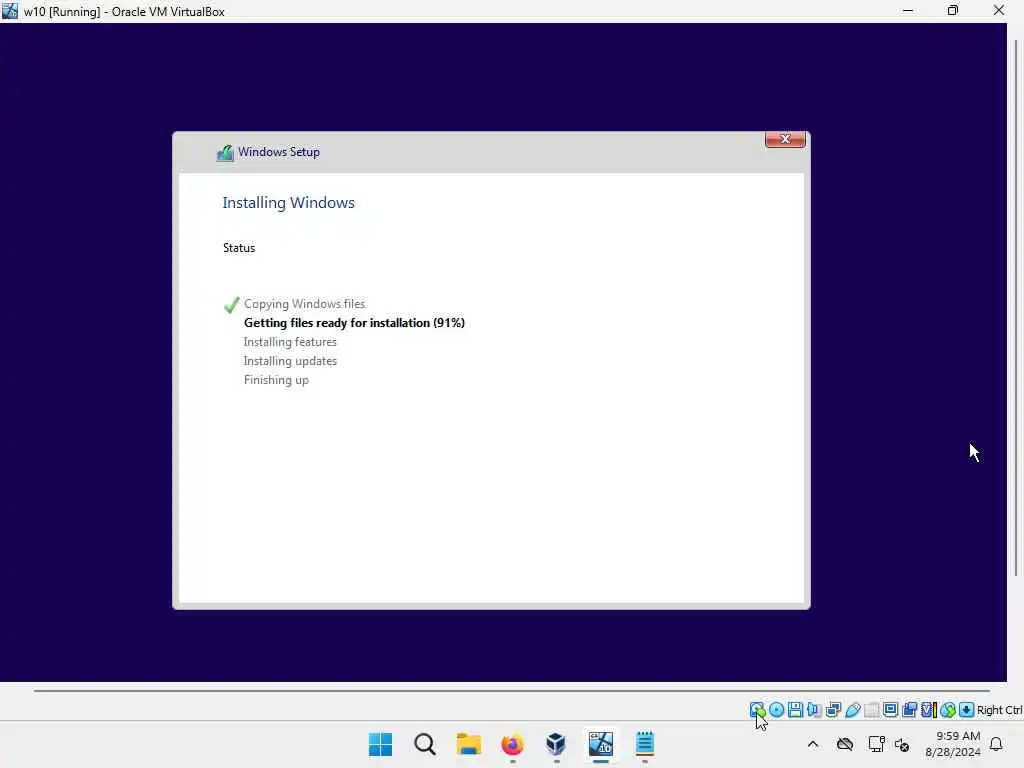Open the network status tray icon
The image size is (1024, 768).
876,744
